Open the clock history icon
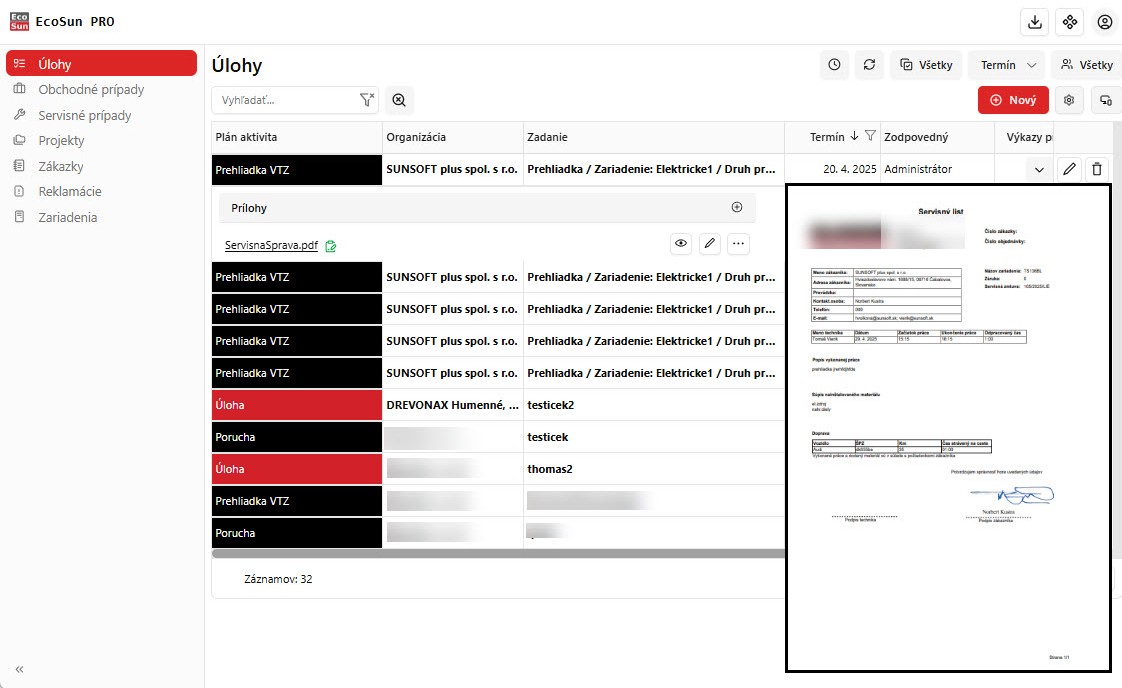Image resolution: width=1122 pixels, height=688 pixels. click(834, 65)
